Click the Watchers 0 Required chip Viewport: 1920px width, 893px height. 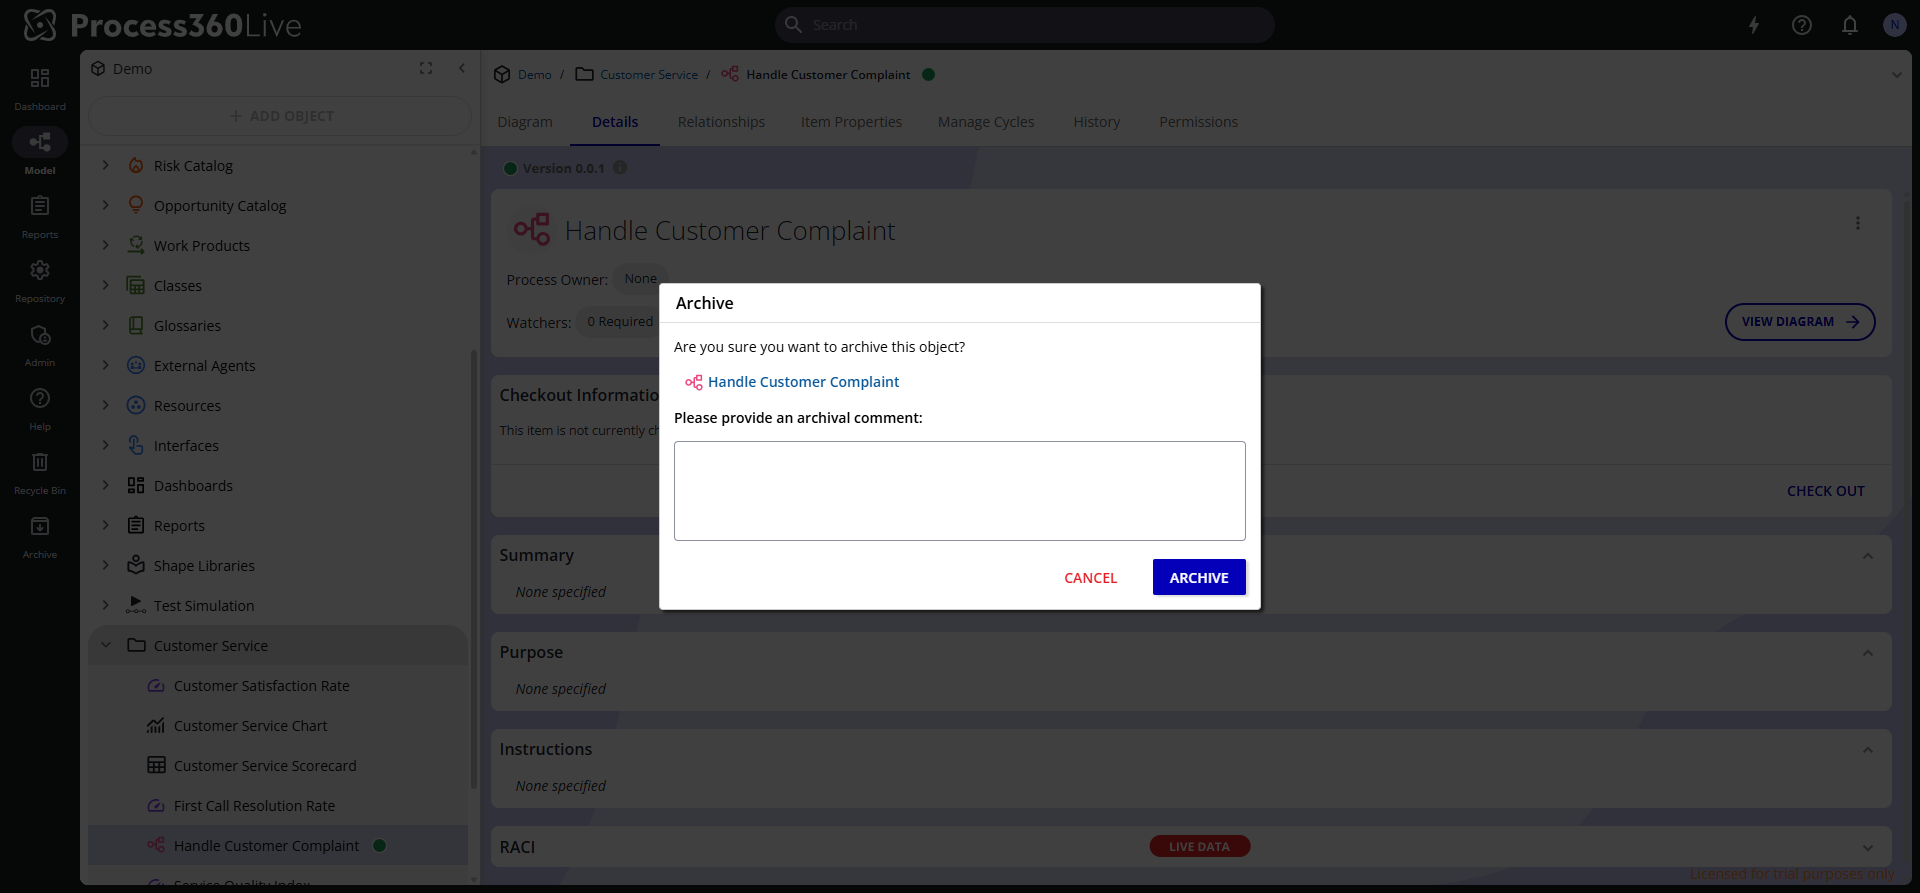tap(619, 322)
